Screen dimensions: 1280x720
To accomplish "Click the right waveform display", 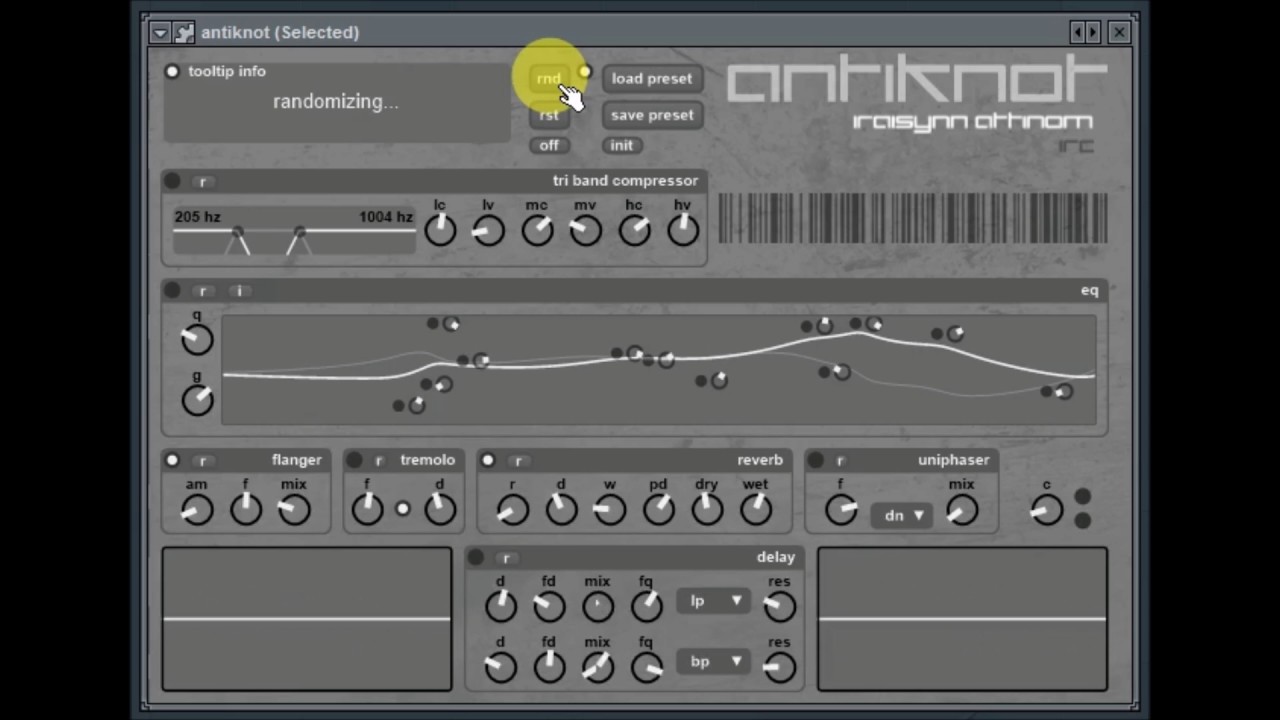I will click(x=962, y=619).
